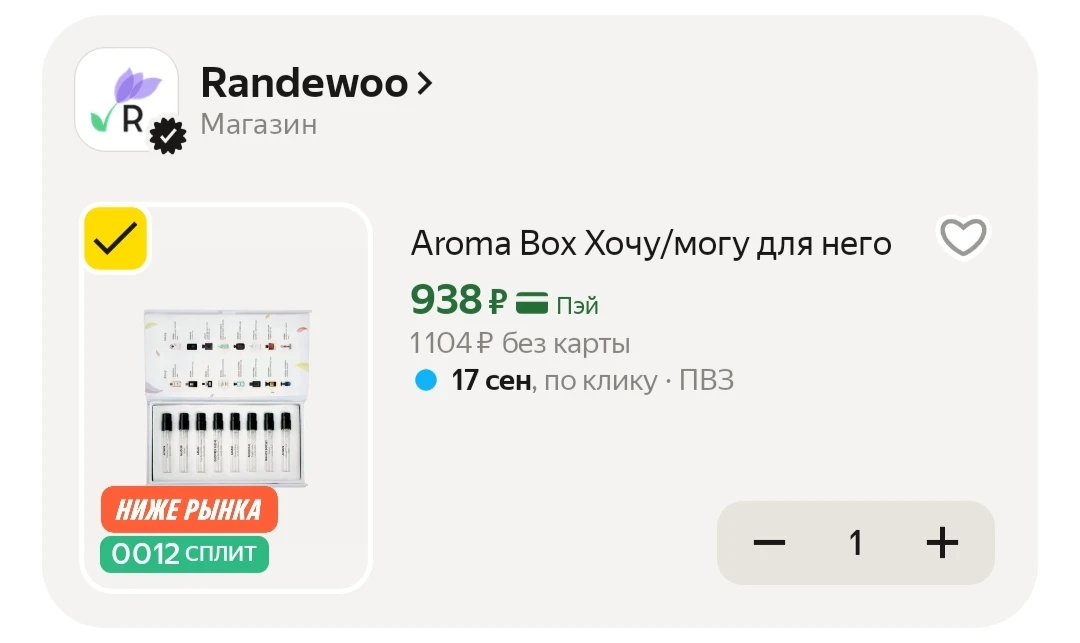This screenshot has width=1080, height=643.
Task: Open the Aroma Box product thumbnail
Action: tap(226, 397)
